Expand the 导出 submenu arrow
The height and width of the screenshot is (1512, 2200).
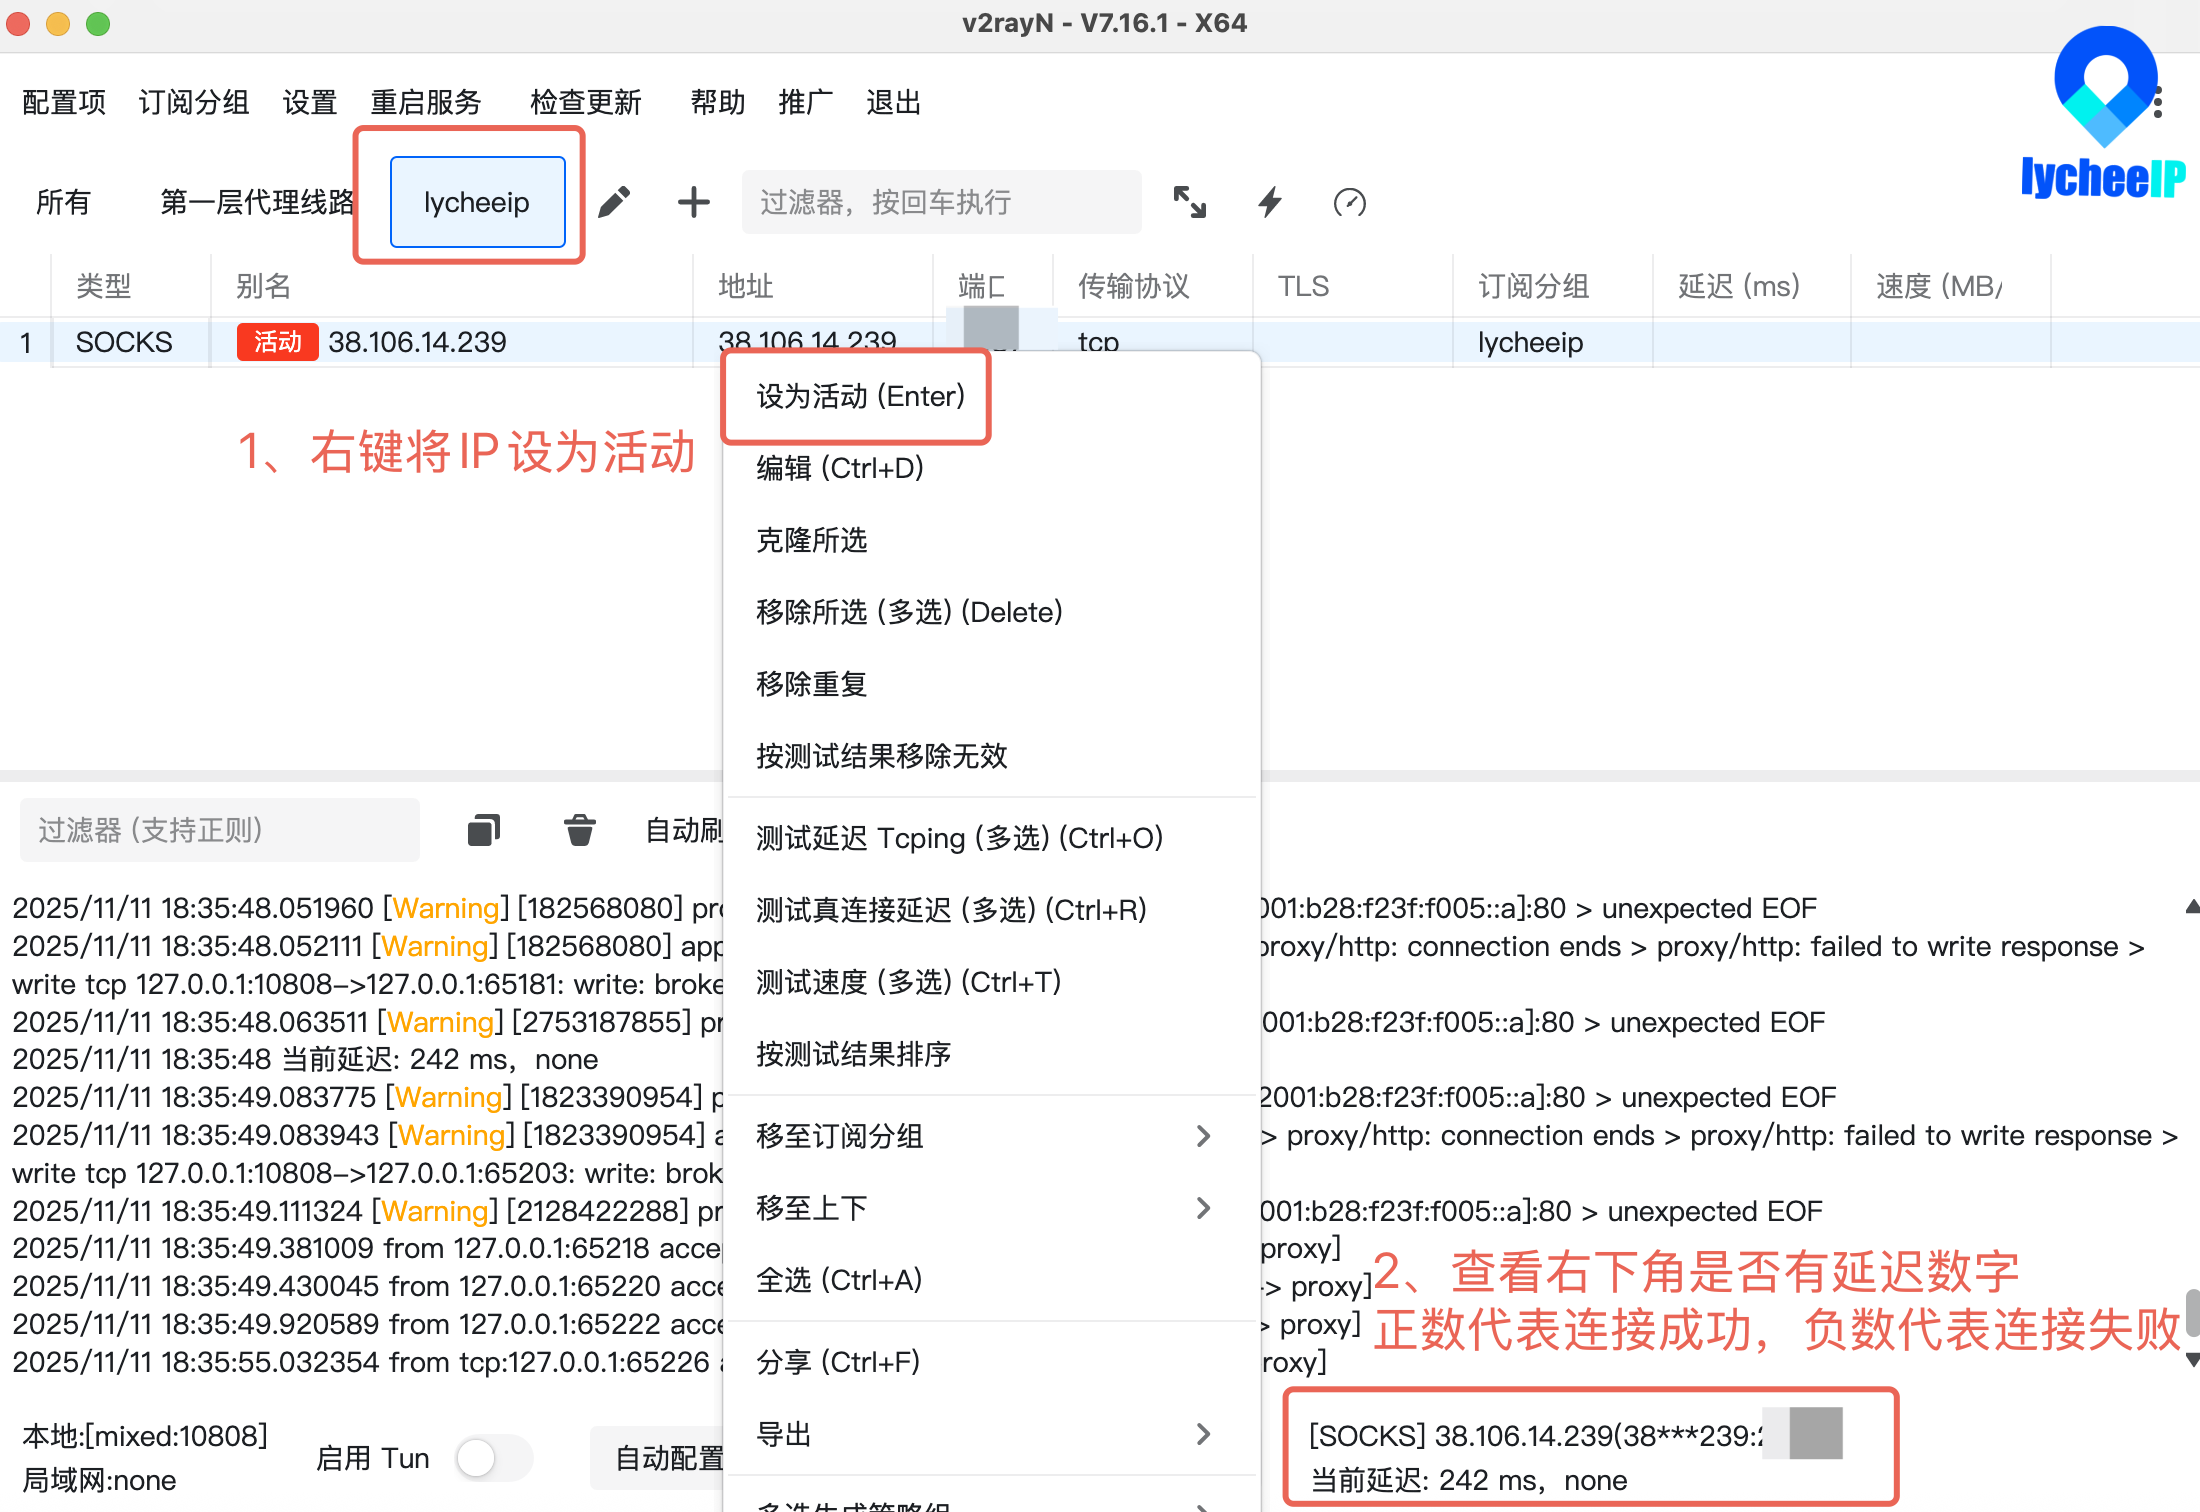[x=1203, y=1434]
